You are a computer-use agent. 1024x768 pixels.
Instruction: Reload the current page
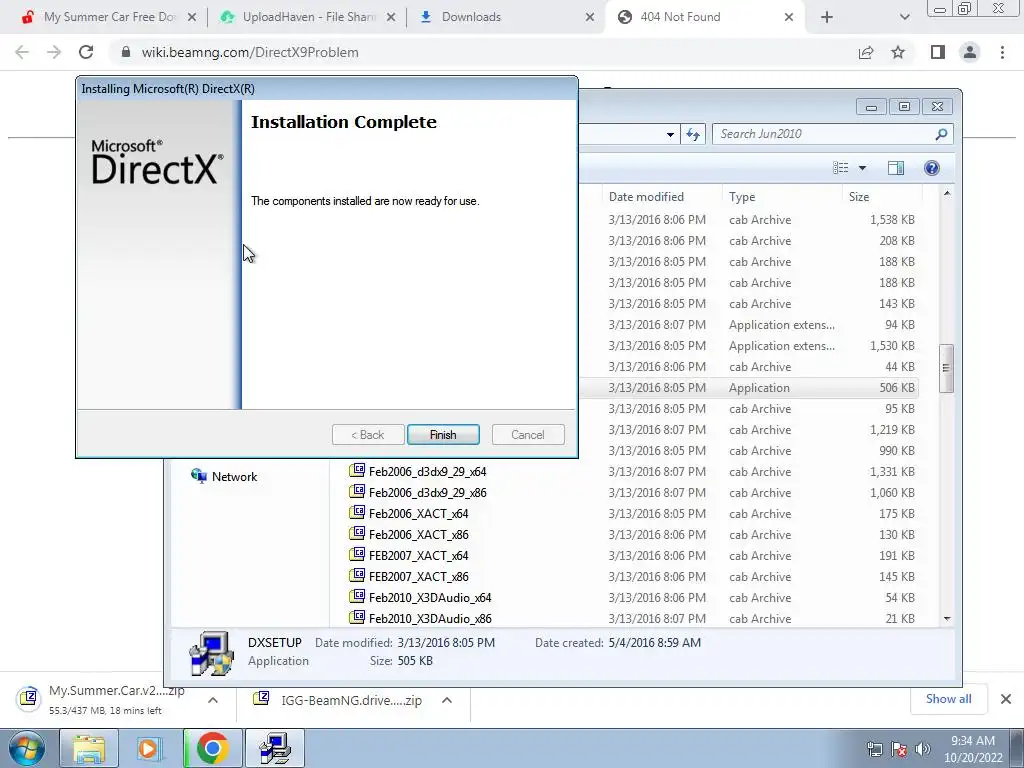pos(86,52)
